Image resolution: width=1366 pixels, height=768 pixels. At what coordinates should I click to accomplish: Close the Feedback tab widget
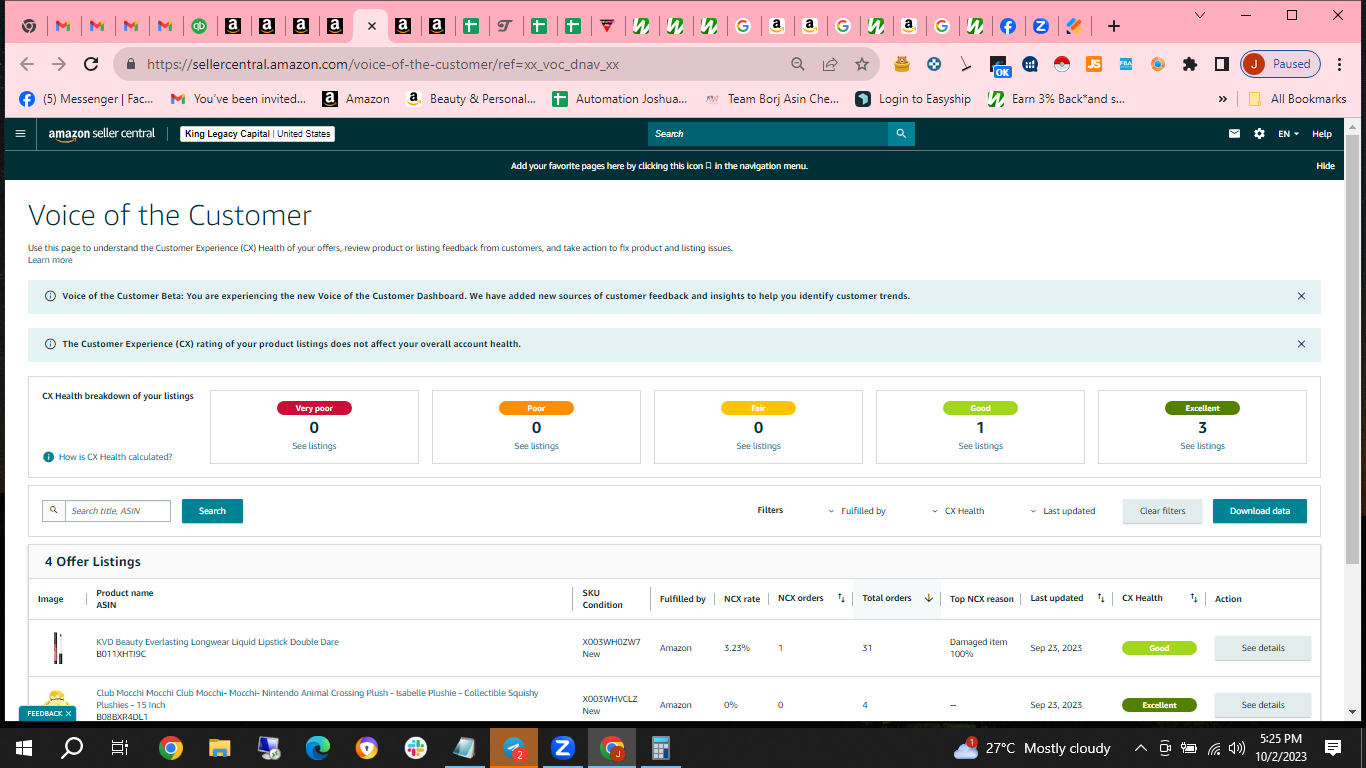68,714
